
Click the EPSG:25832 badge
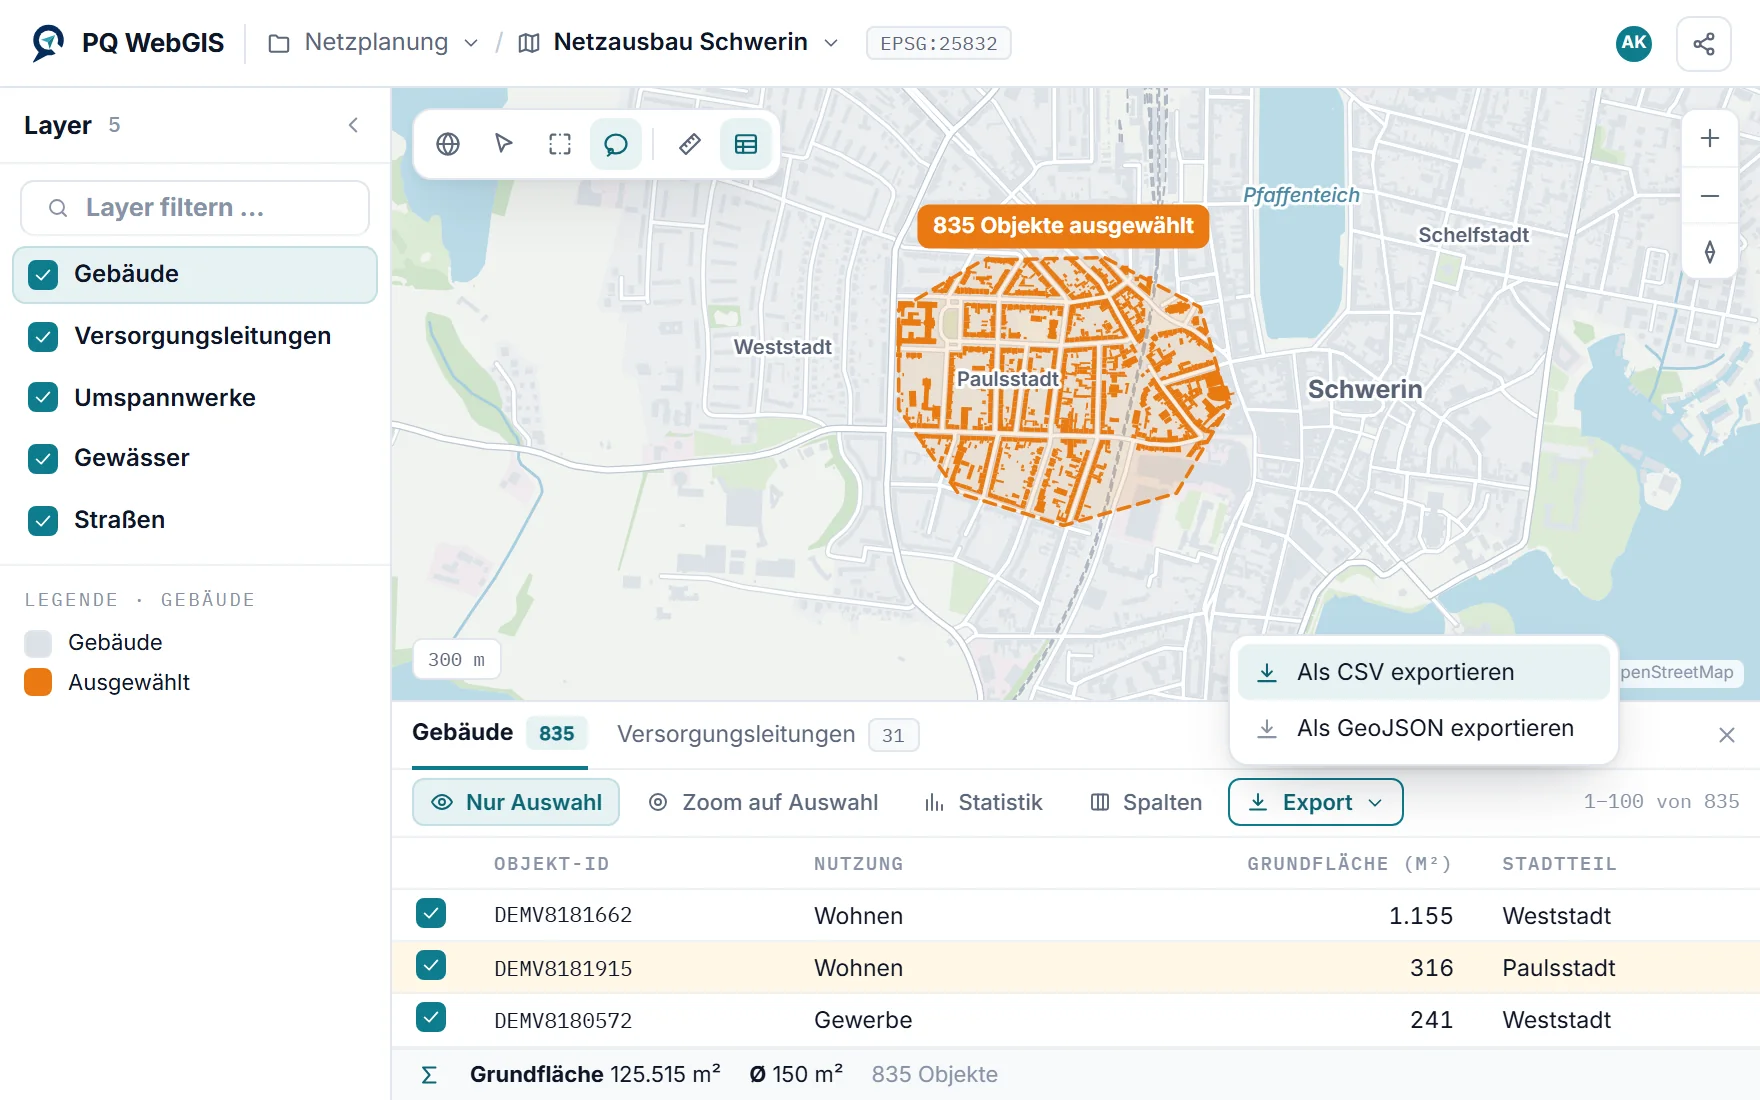click(938, 43)
